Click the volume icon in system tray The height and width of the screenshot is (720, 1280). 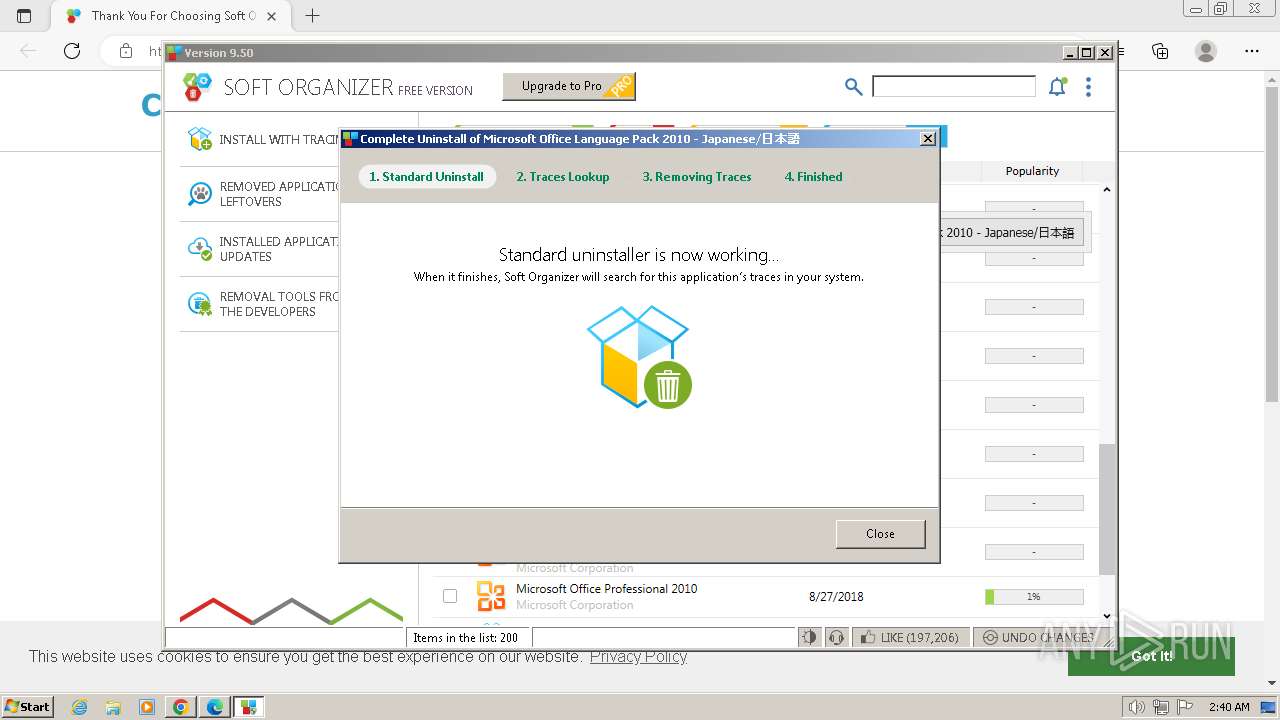[1136, 707]
